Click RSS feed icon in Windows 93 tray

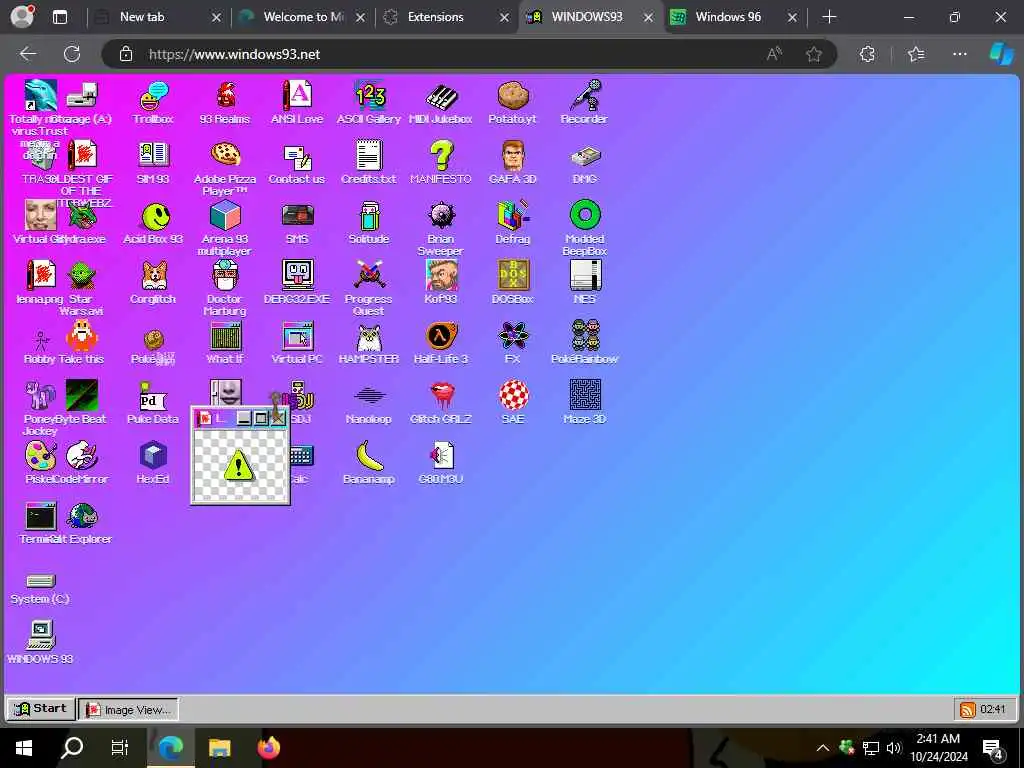tap(967, 709)
